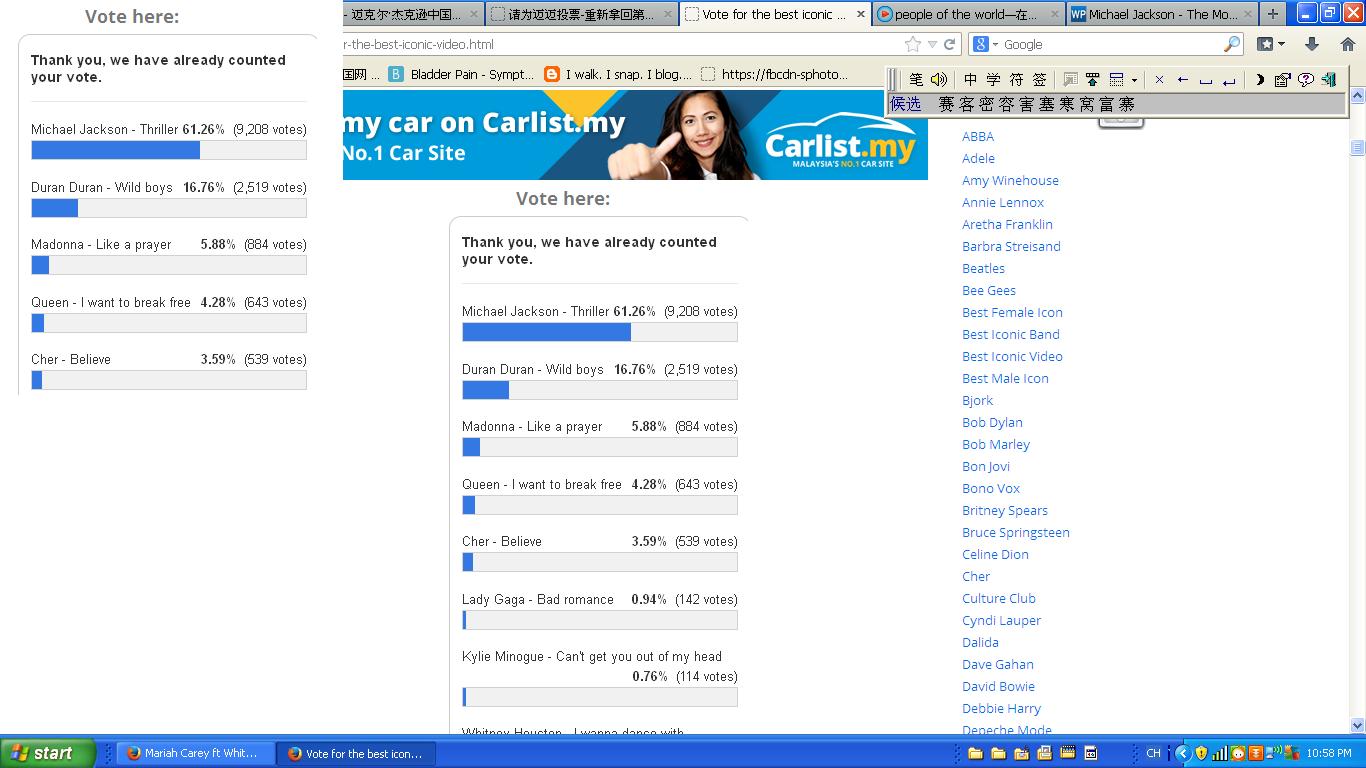Viewport: 1366px width, 768px height.
Task: Open the Firefox downloads arrow icon
Action: pos(1312,44)
